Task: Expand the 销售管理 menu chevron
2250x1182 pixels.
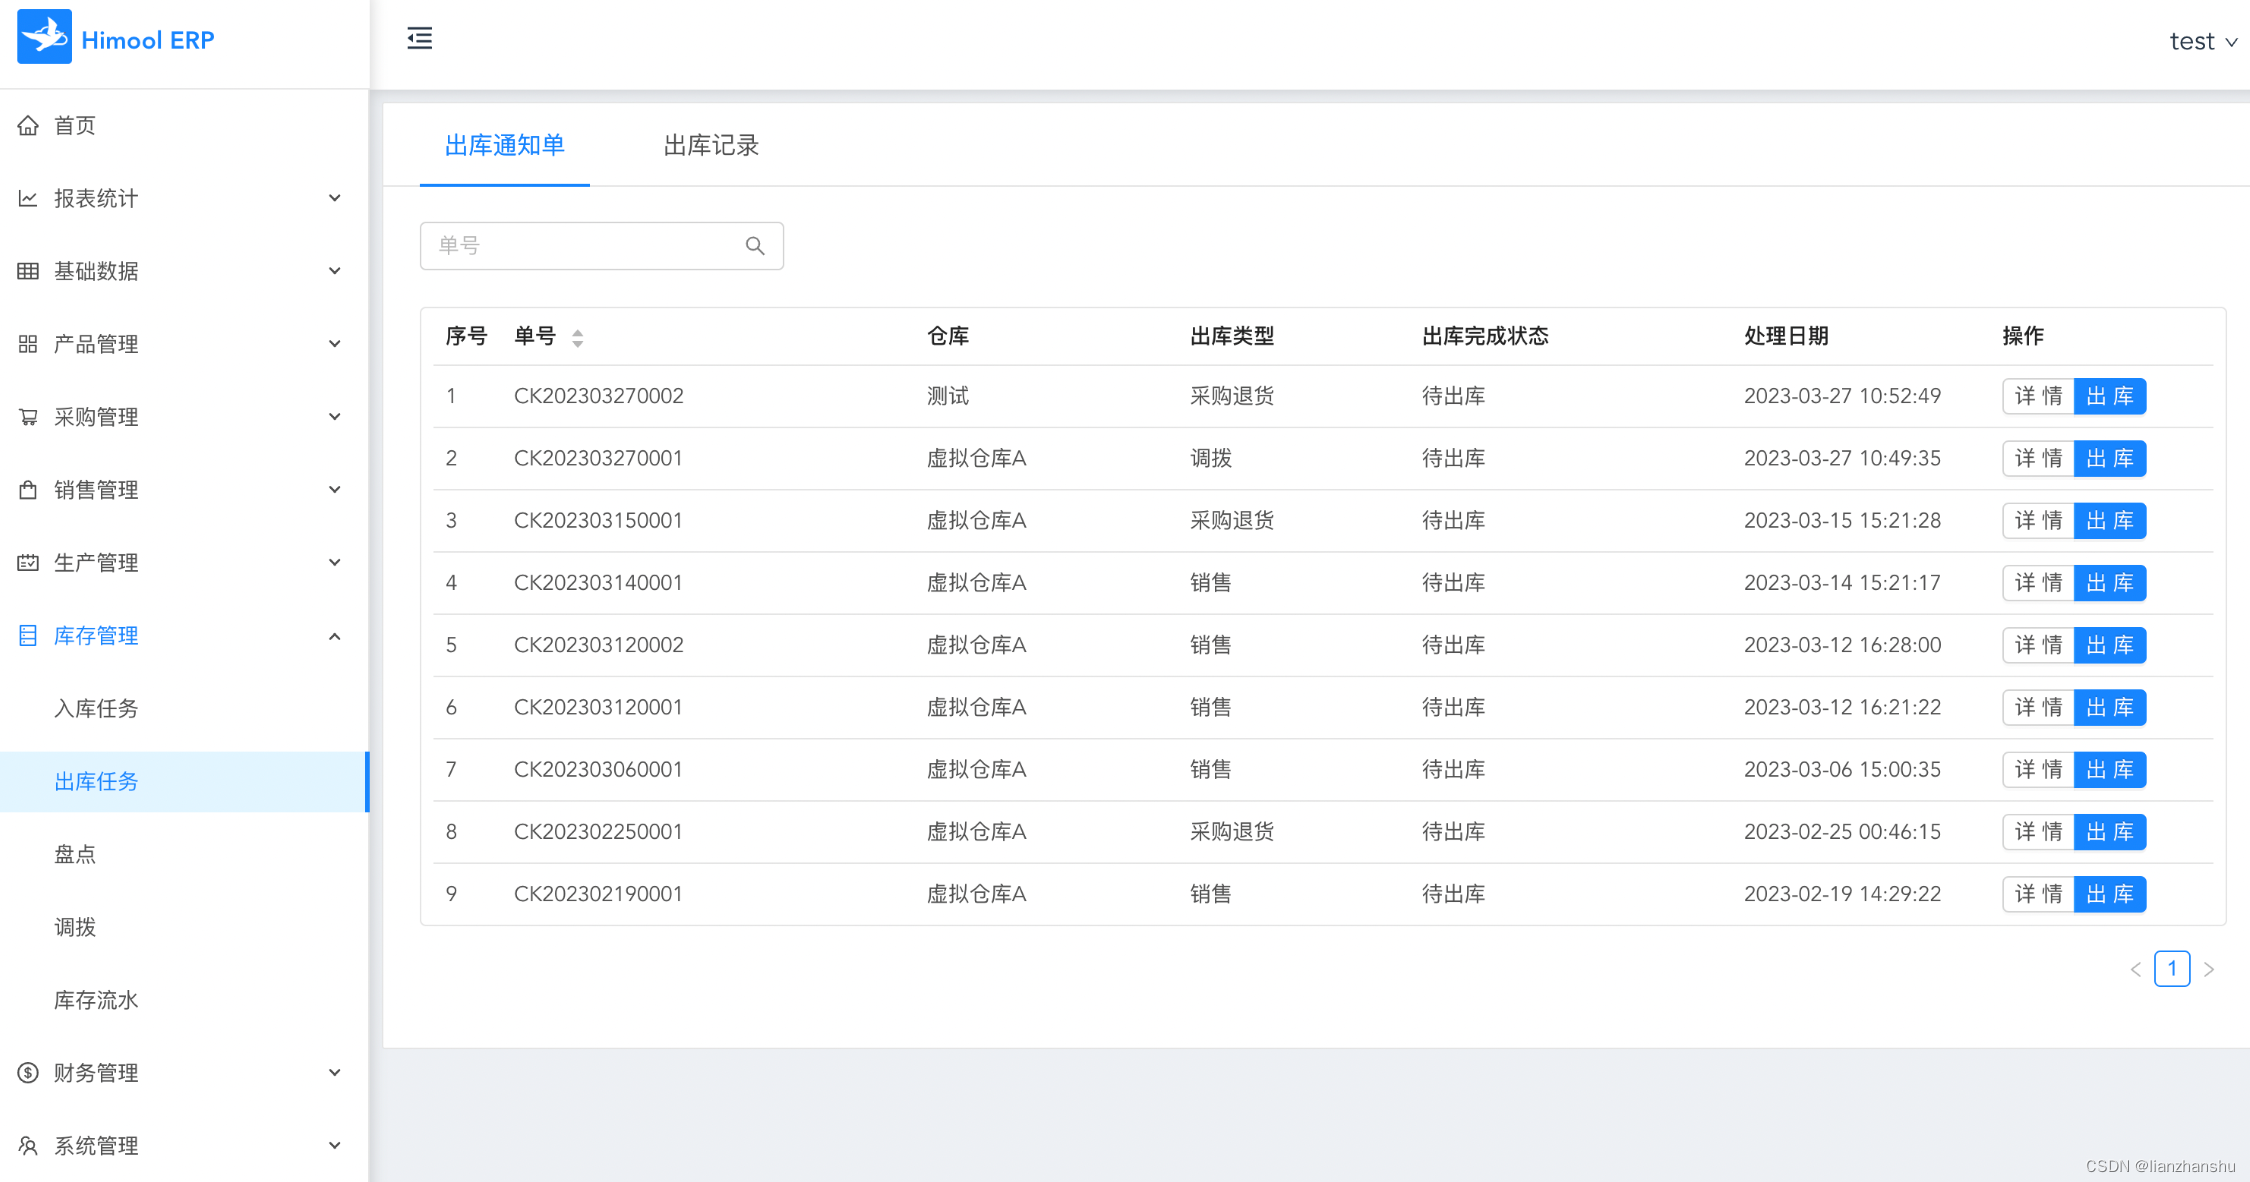Action: click(x=335, y=490)
